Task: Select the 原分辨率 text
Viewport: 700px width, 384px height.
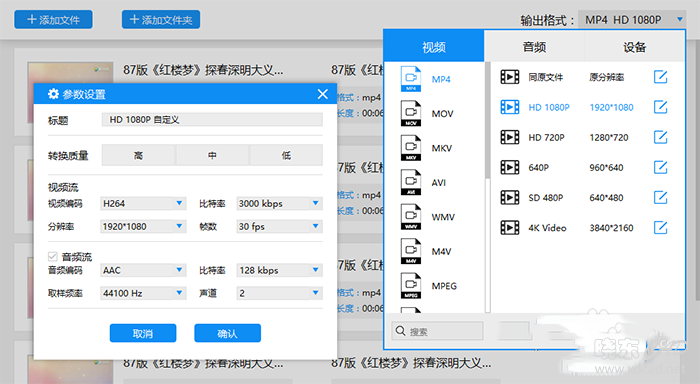Action: click(607, 77)
